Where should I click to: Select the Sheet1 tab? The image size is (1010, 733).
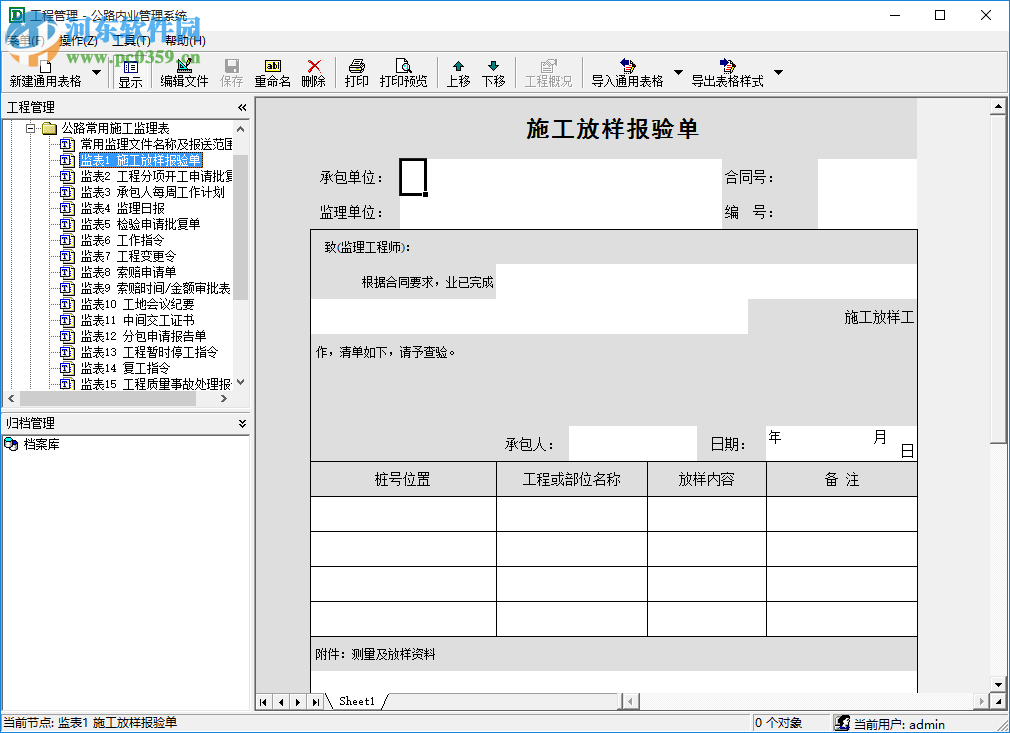(x=356, y=701)
